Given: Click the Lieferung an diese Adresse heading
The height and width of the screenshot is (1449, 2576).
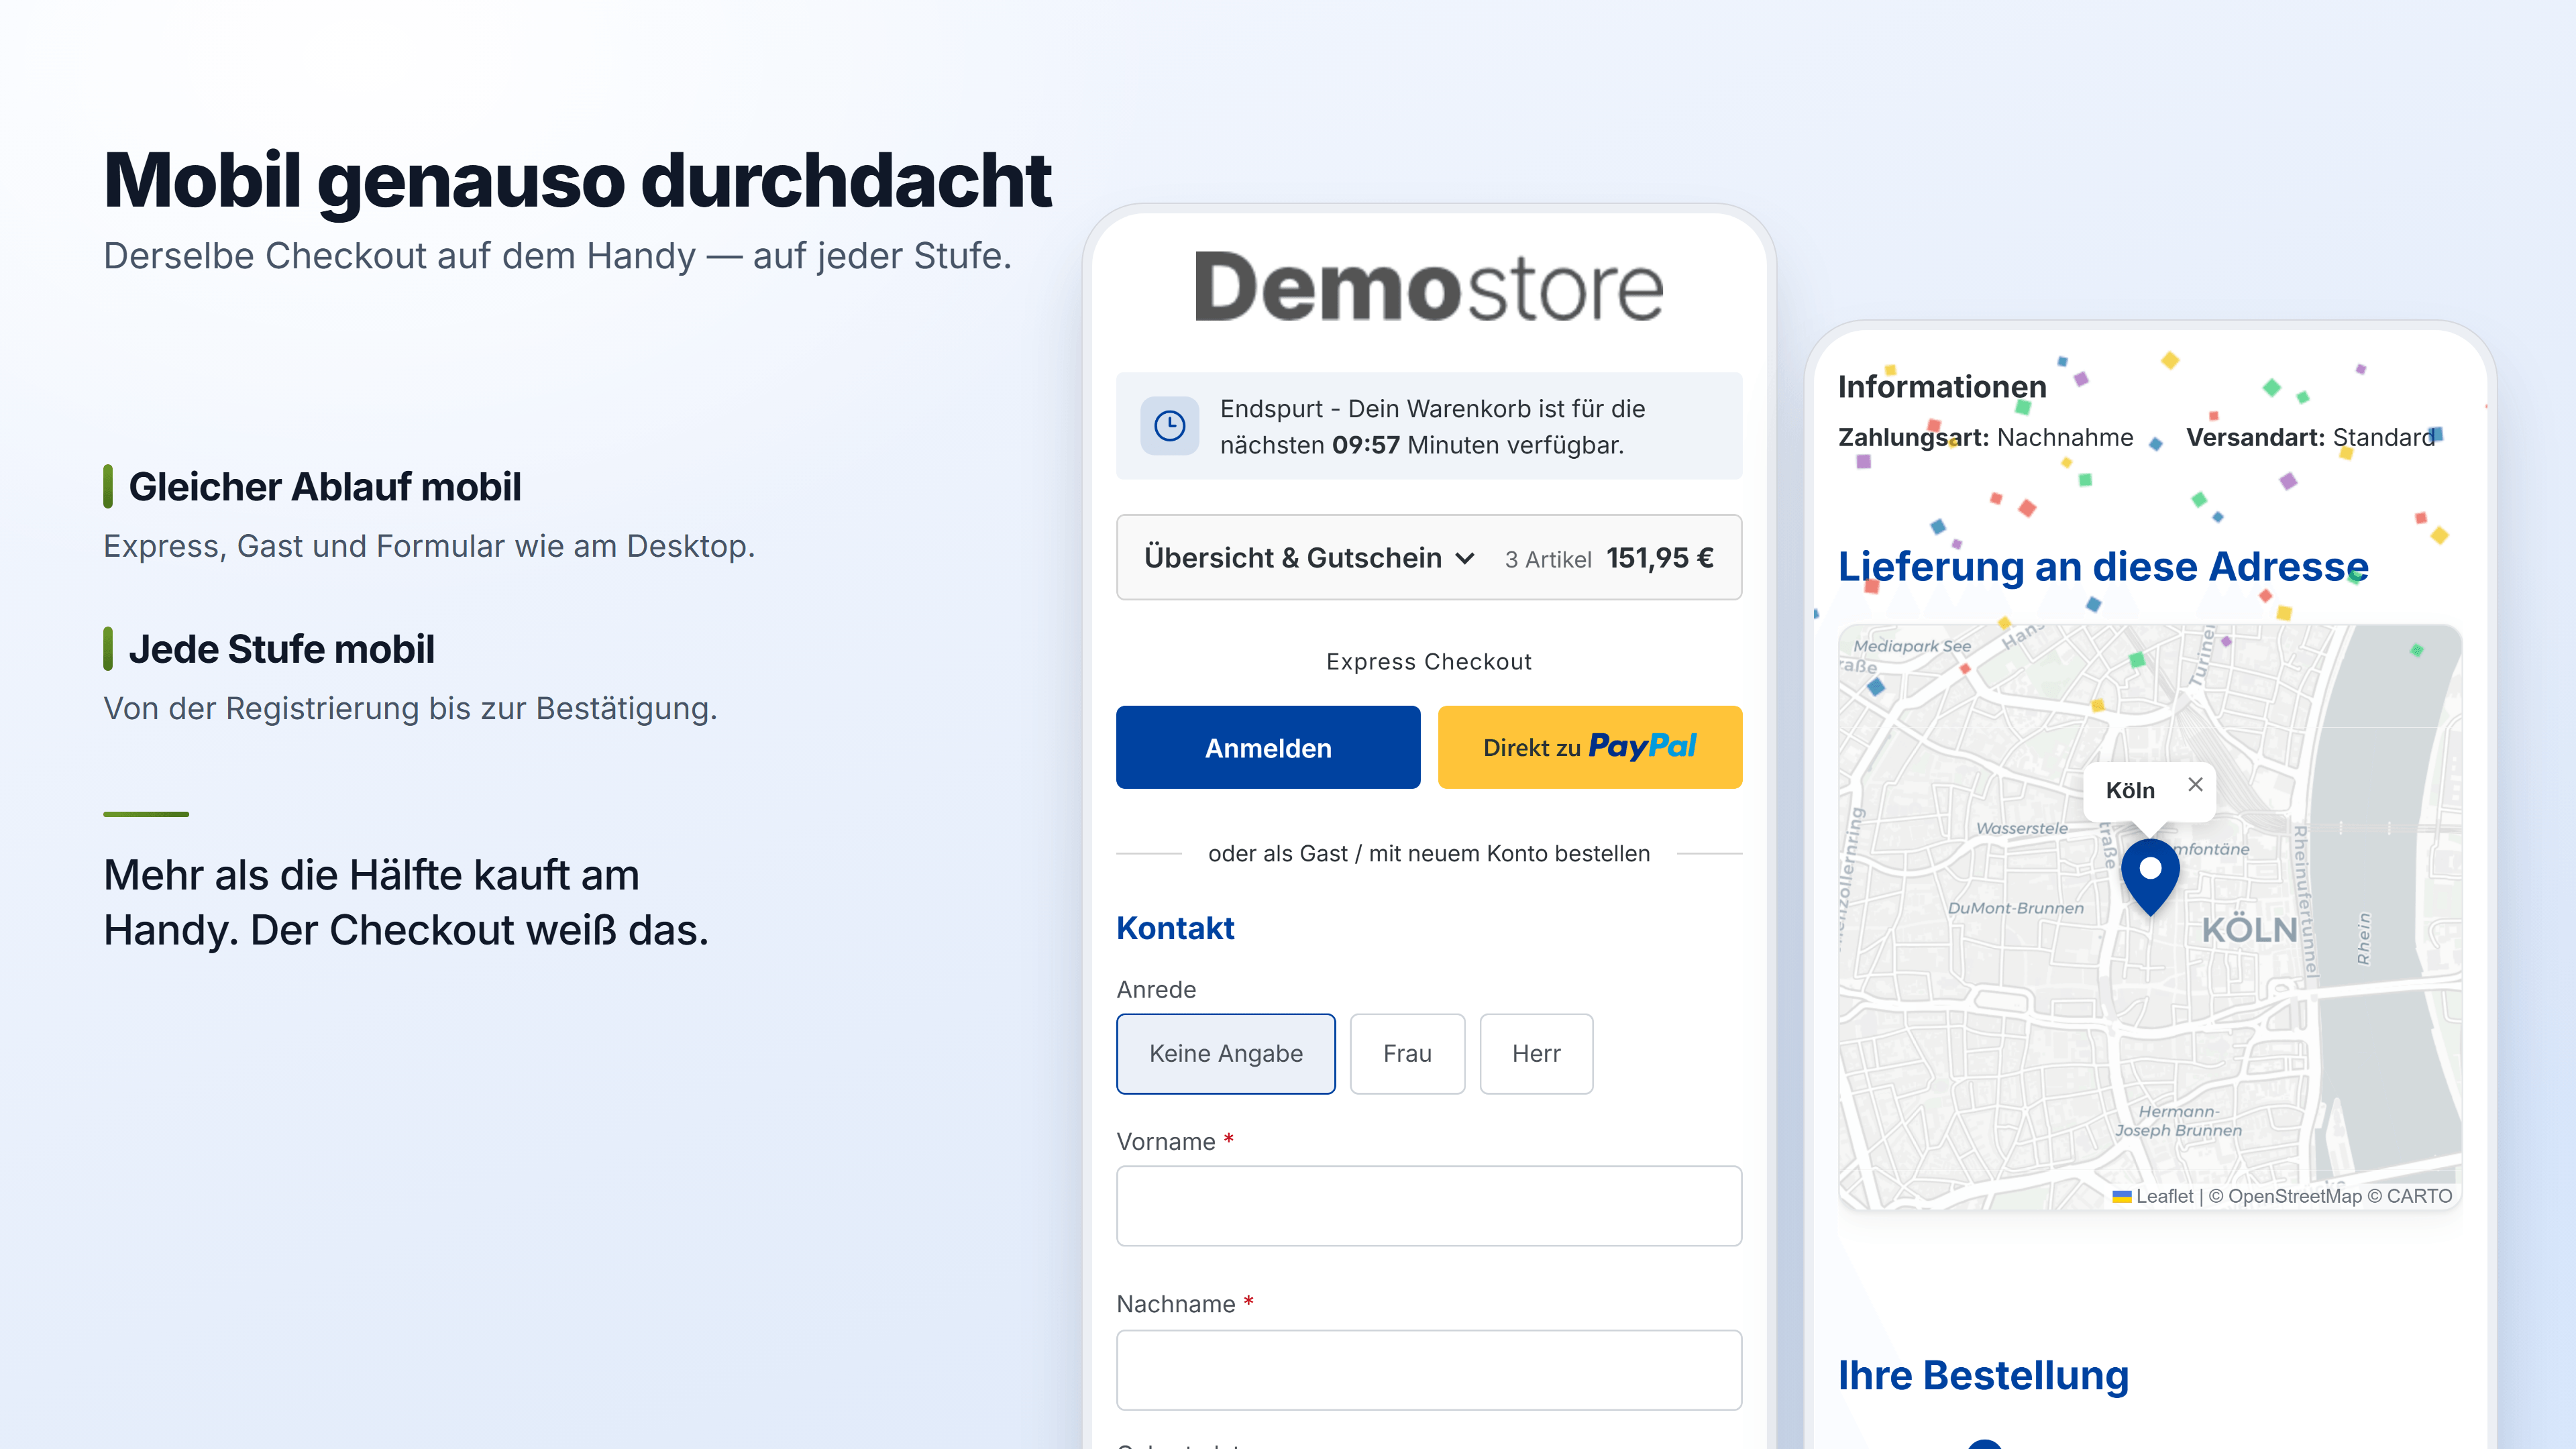Looking at the screenshot, I should [x=2103, y=567].
